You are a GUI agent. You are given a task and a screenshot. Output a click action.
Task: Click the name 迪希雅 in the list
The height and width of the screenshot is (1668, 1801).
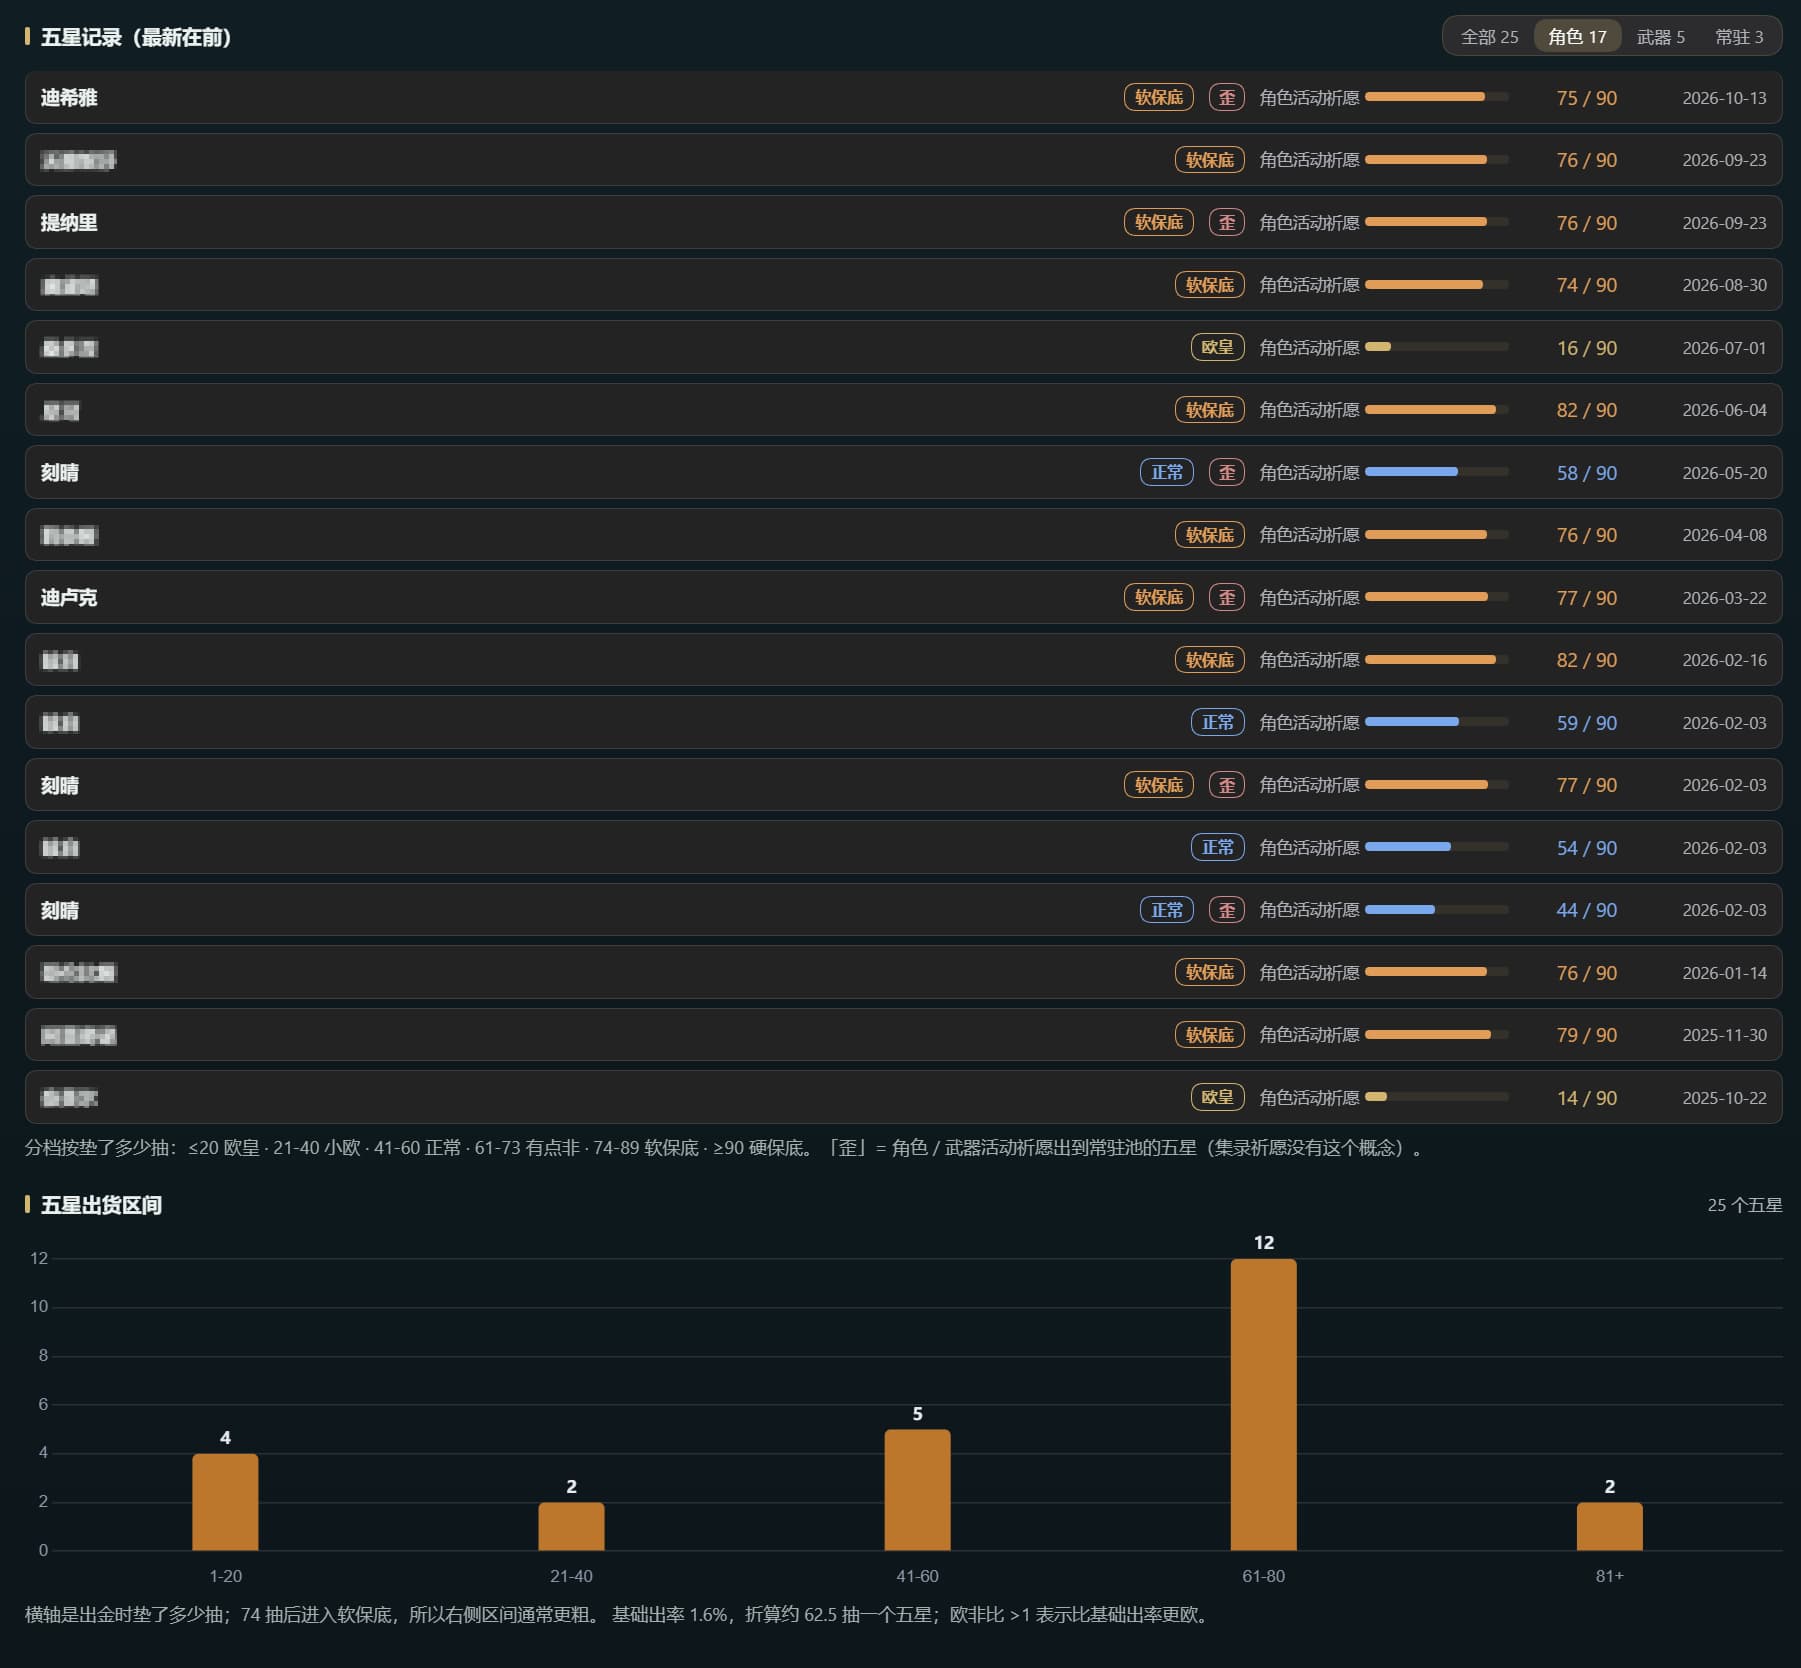coord(69,97)
